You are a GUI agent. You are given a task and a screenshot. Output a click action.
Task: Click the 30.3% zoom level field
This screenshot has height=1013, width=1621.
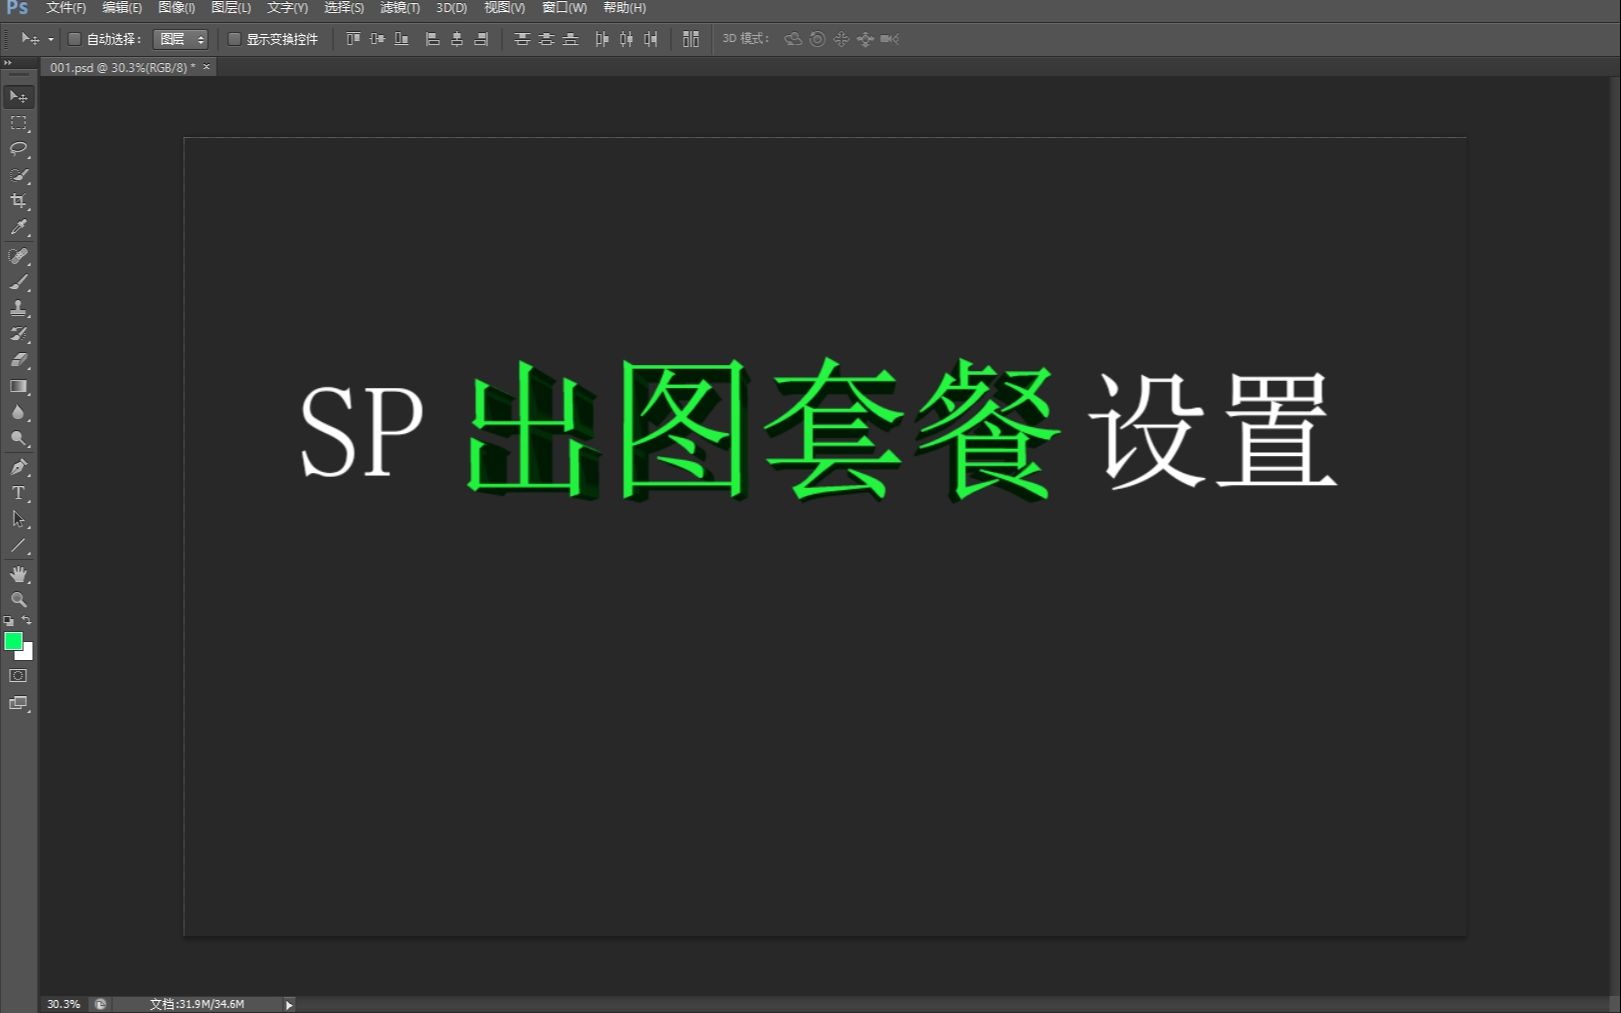[63, 1004]
